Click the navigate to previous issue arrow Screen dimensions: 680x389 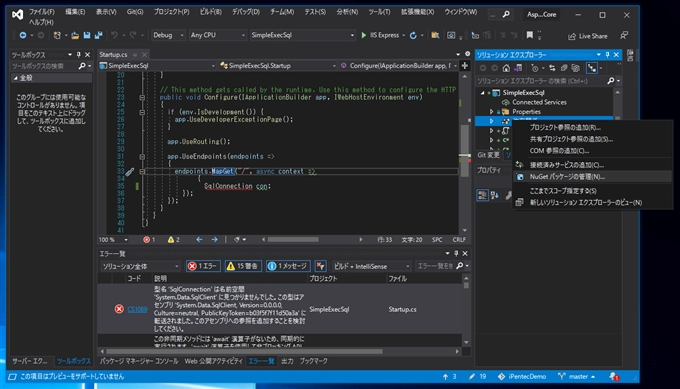point(199,239)
